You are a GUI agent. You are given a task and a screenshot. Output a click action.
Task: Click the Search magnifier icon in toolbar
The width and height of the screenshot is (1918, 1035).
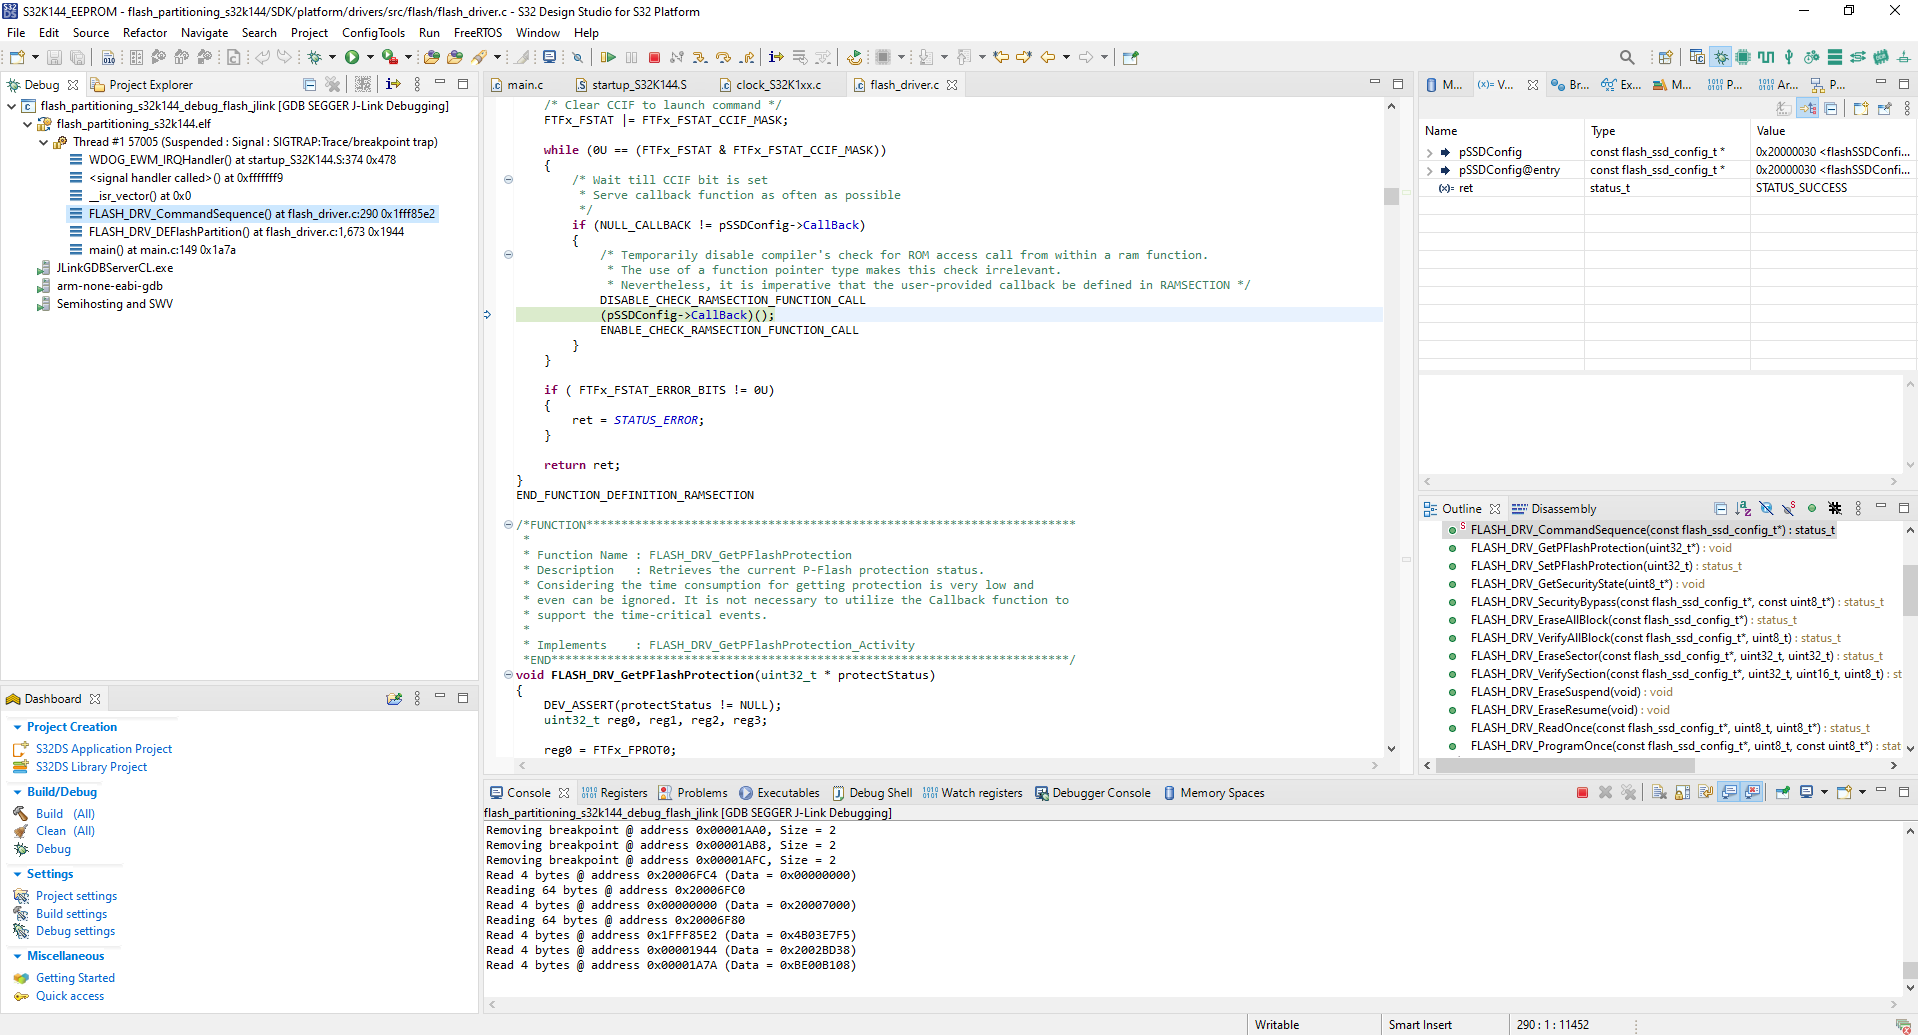(1627, 58)
